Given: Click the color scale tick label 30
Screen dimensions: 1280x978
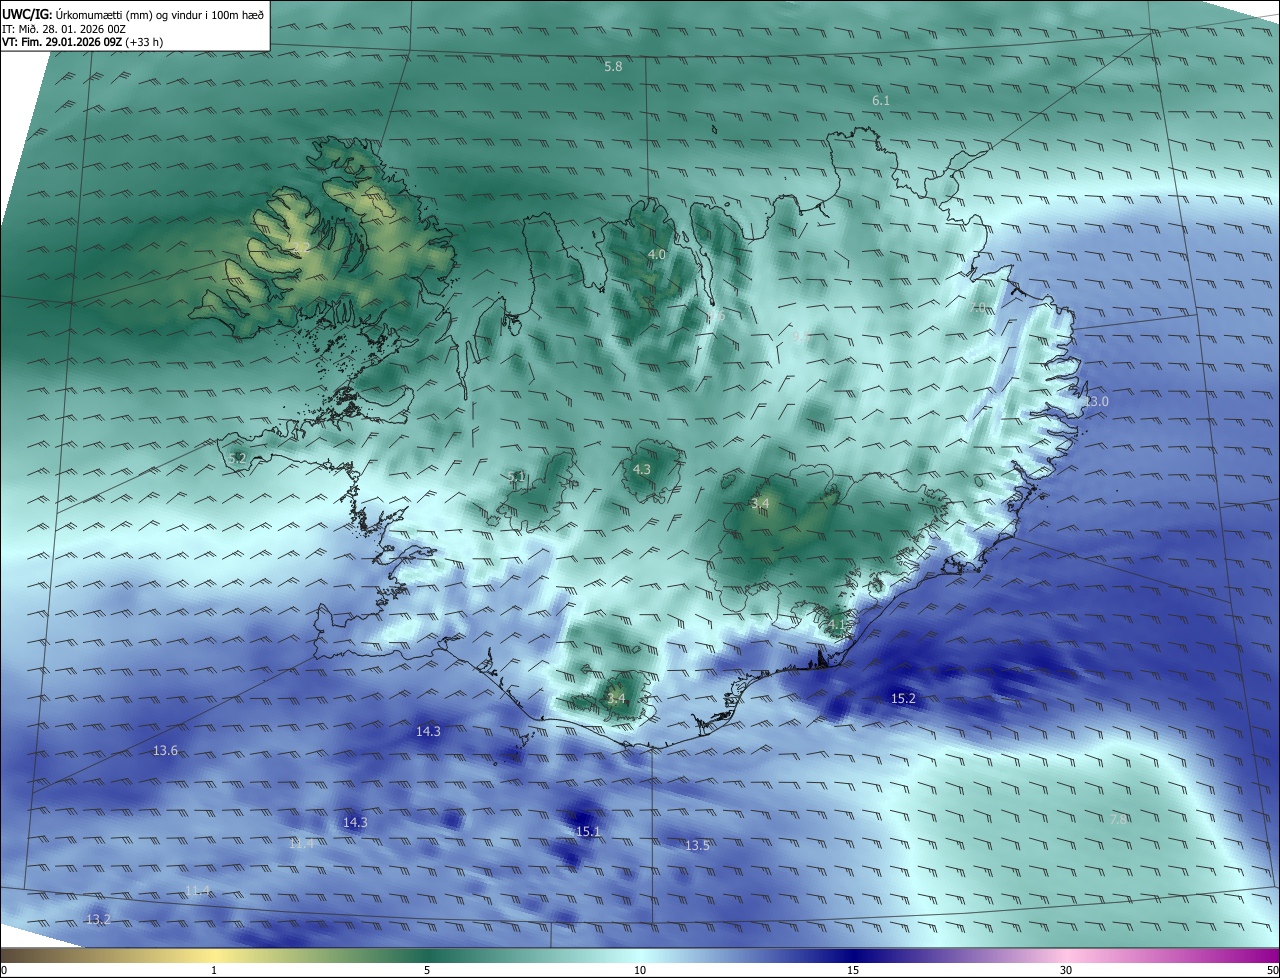Looking at the screenshot, I should point(1066,970).
